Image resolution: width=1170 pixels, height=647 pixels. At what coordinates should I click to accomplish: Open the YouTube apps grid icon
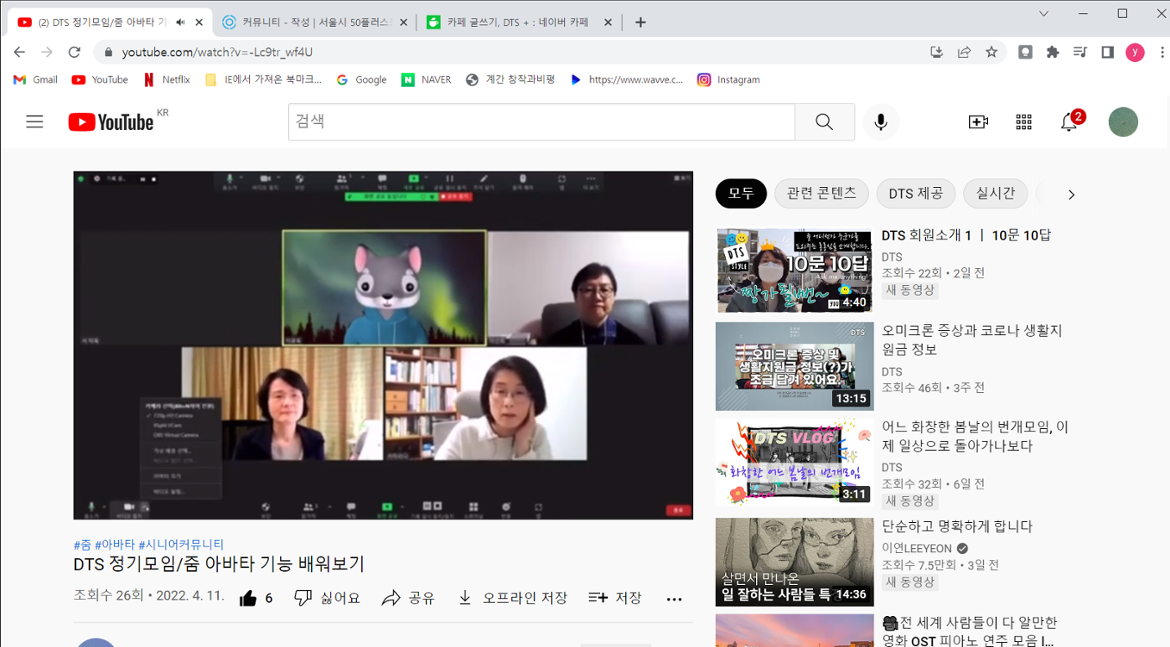[x=1023, y=121]
